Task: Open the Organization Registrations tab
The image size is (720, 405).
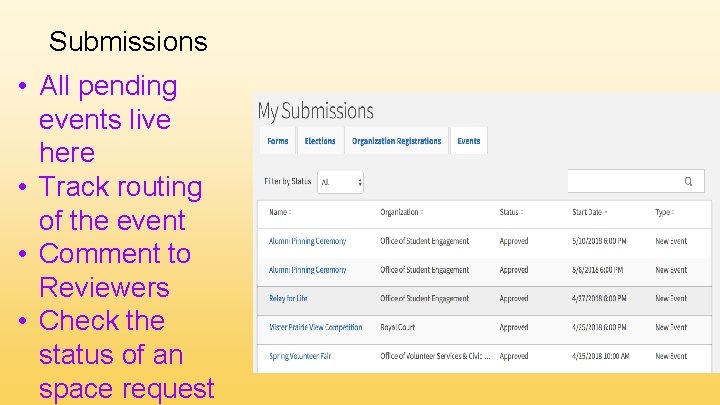Action: click(x=396, y=141)
